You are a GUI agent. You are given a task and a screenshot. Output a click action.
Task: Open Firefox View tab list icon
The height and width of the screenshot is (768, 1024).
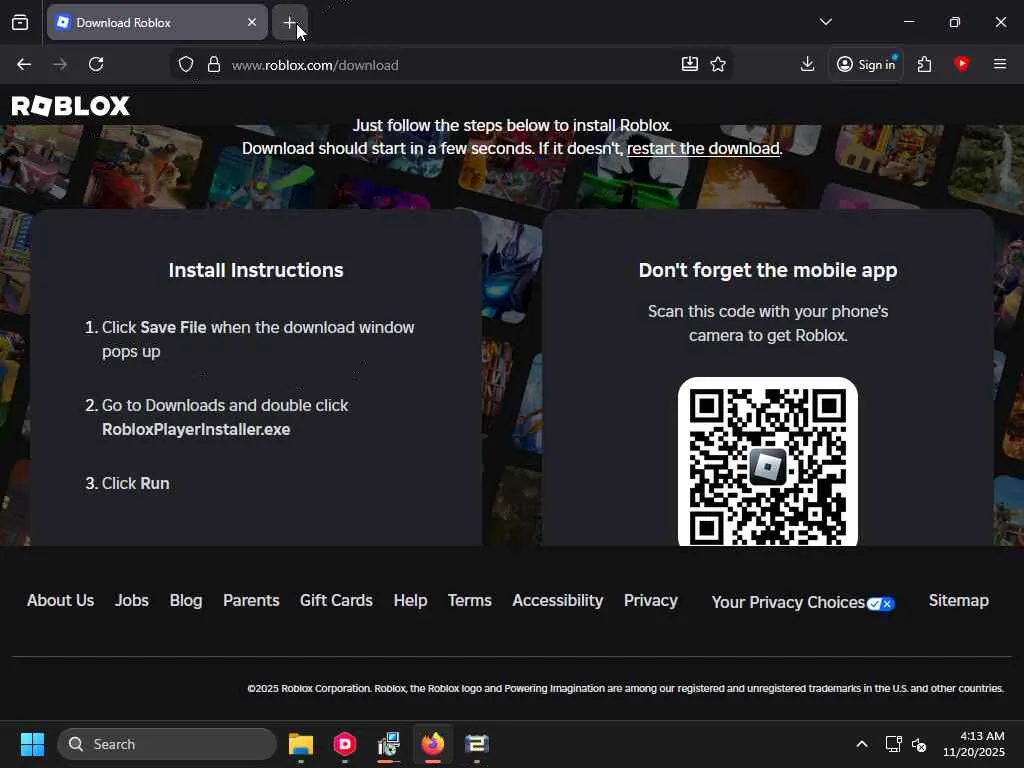[x=20, y=22]
